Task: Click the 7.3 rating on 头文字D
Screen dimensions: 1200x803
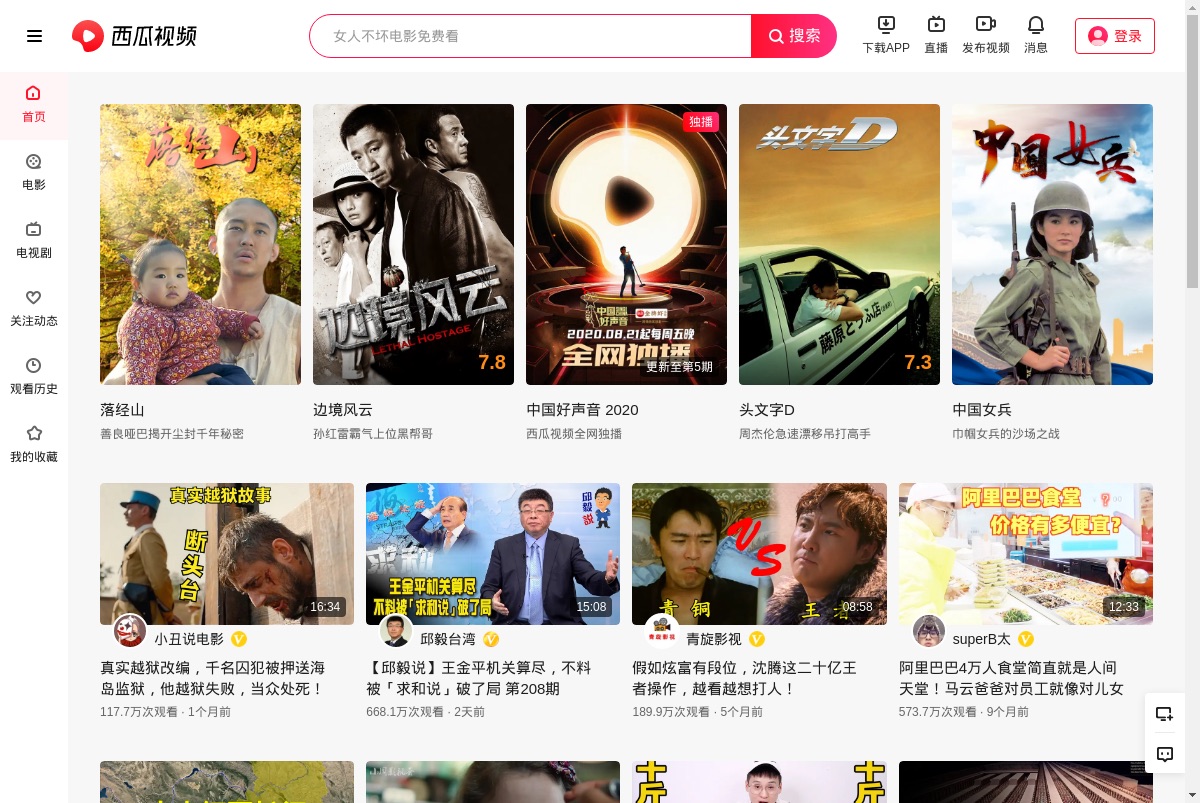Action: click(918, 362)
